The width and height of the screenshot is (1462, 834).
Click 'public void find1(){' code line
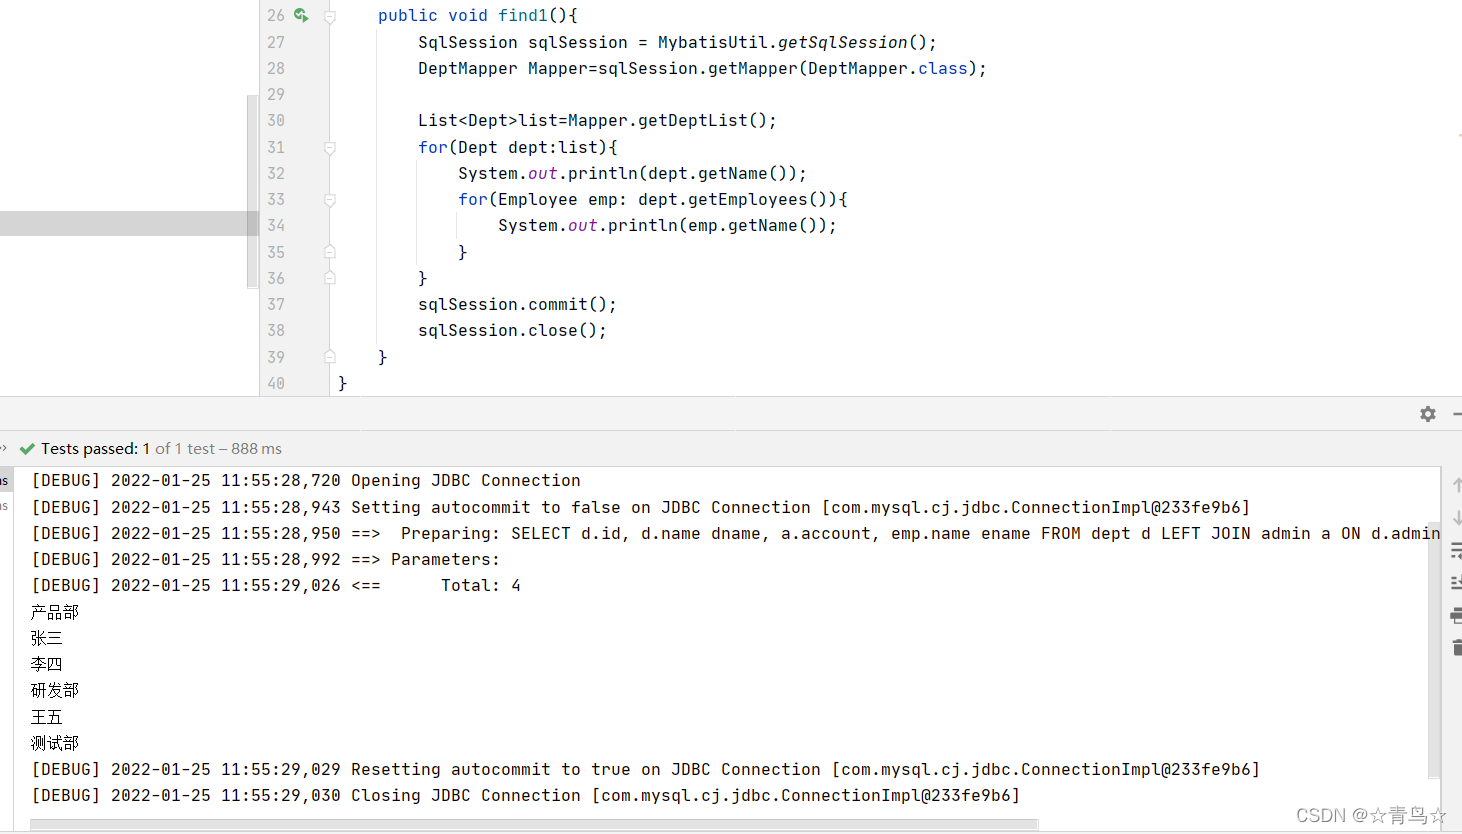[478, 16]
